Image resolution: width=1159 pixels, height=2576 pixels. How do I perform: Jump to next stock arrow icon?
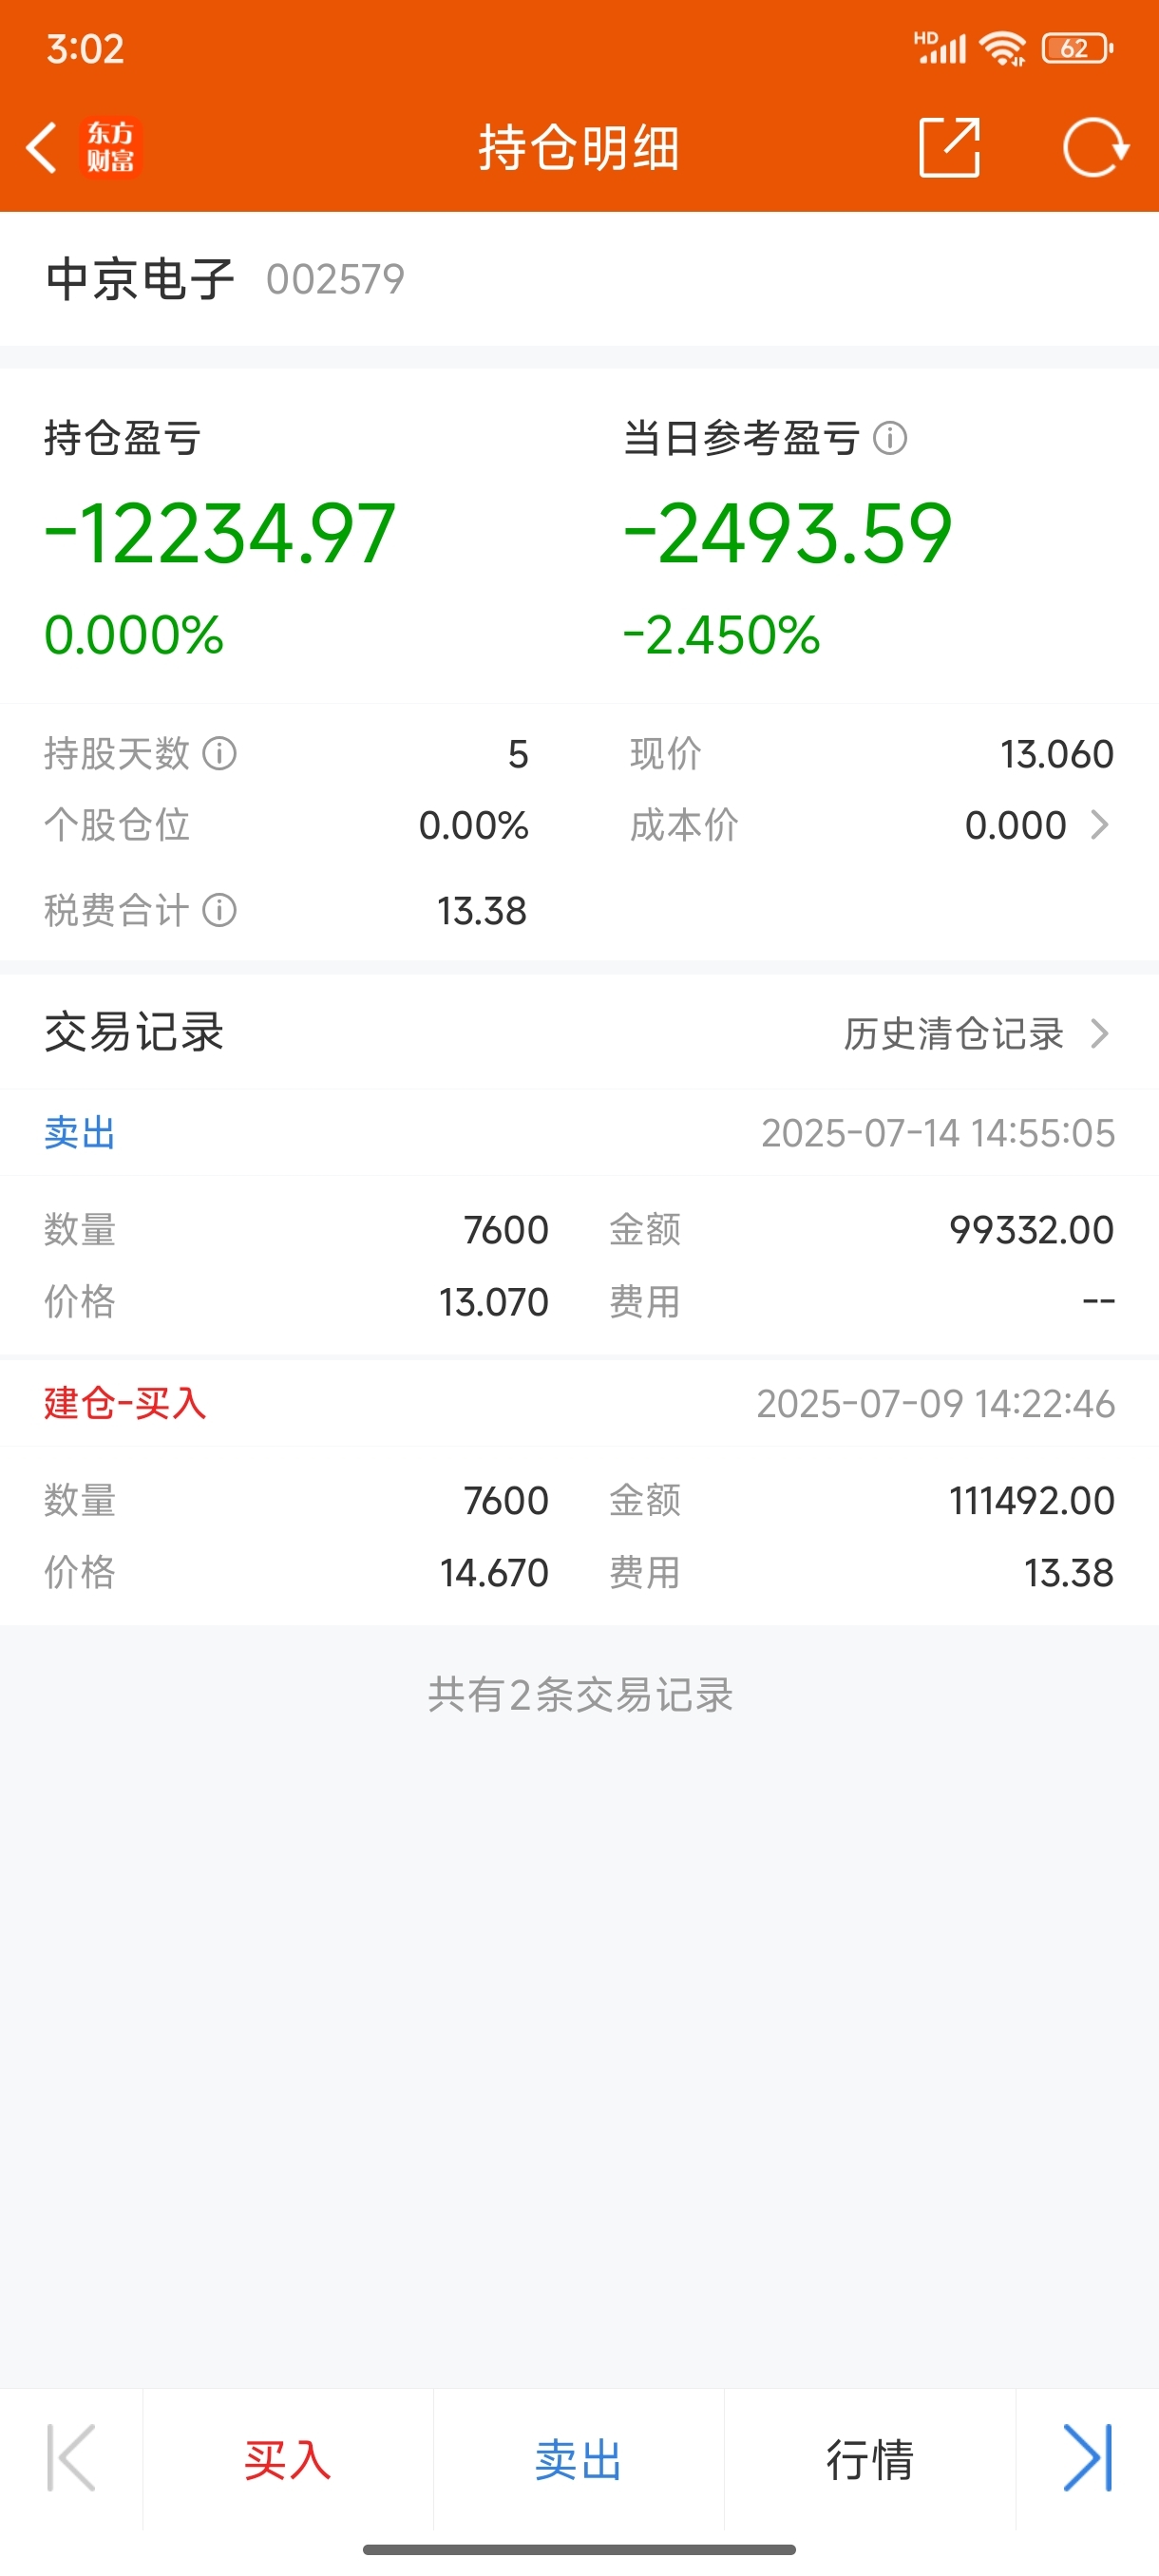tap(1087, 2458)
